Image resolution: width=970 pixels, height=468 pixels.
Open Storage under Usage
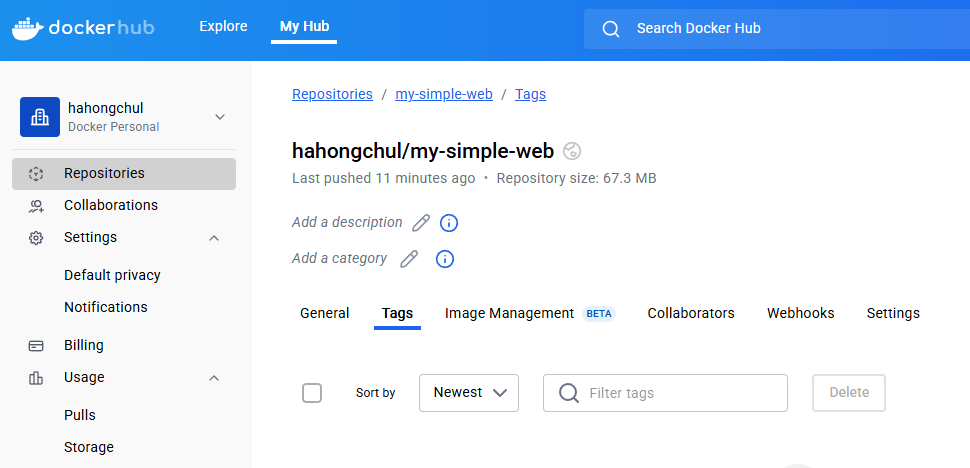89,448
